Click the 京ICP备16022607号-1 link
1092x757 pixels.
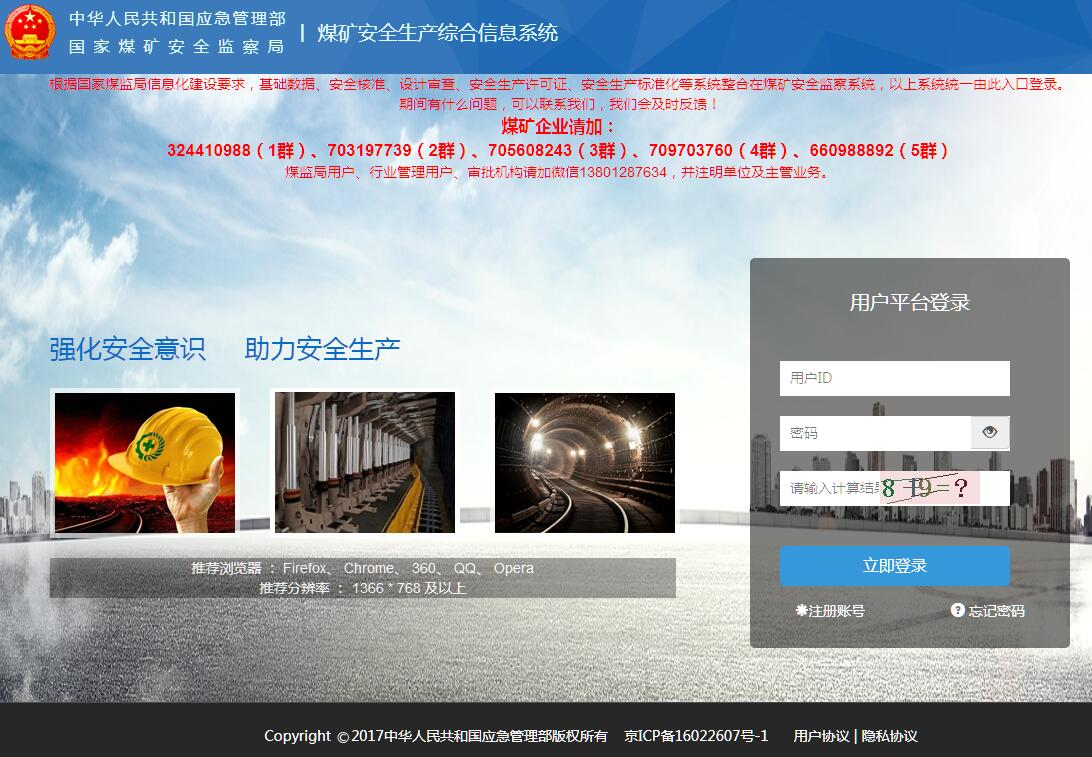[x=696, y=736]
